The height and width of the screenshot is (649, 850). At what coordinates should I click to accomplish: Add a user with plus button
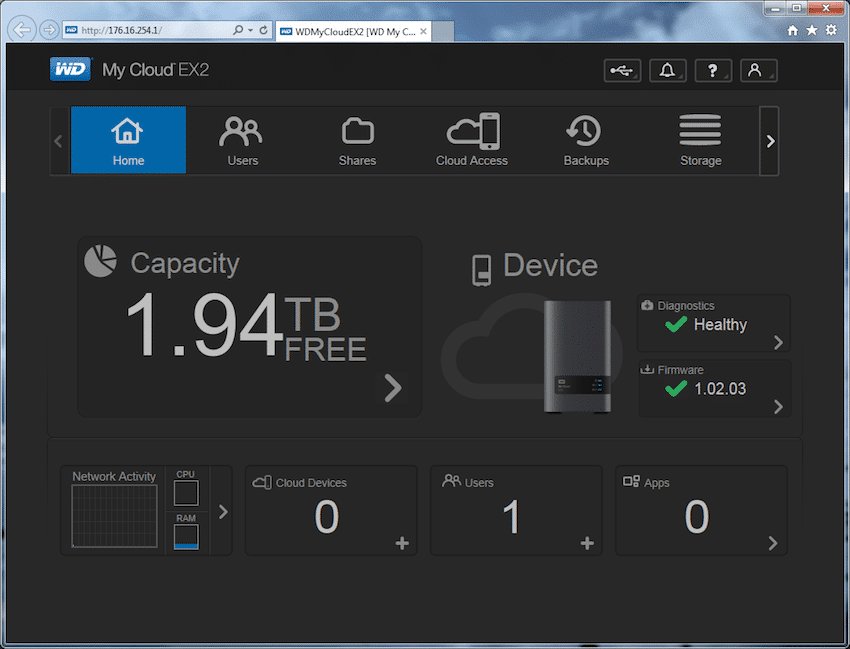(587, 543)
